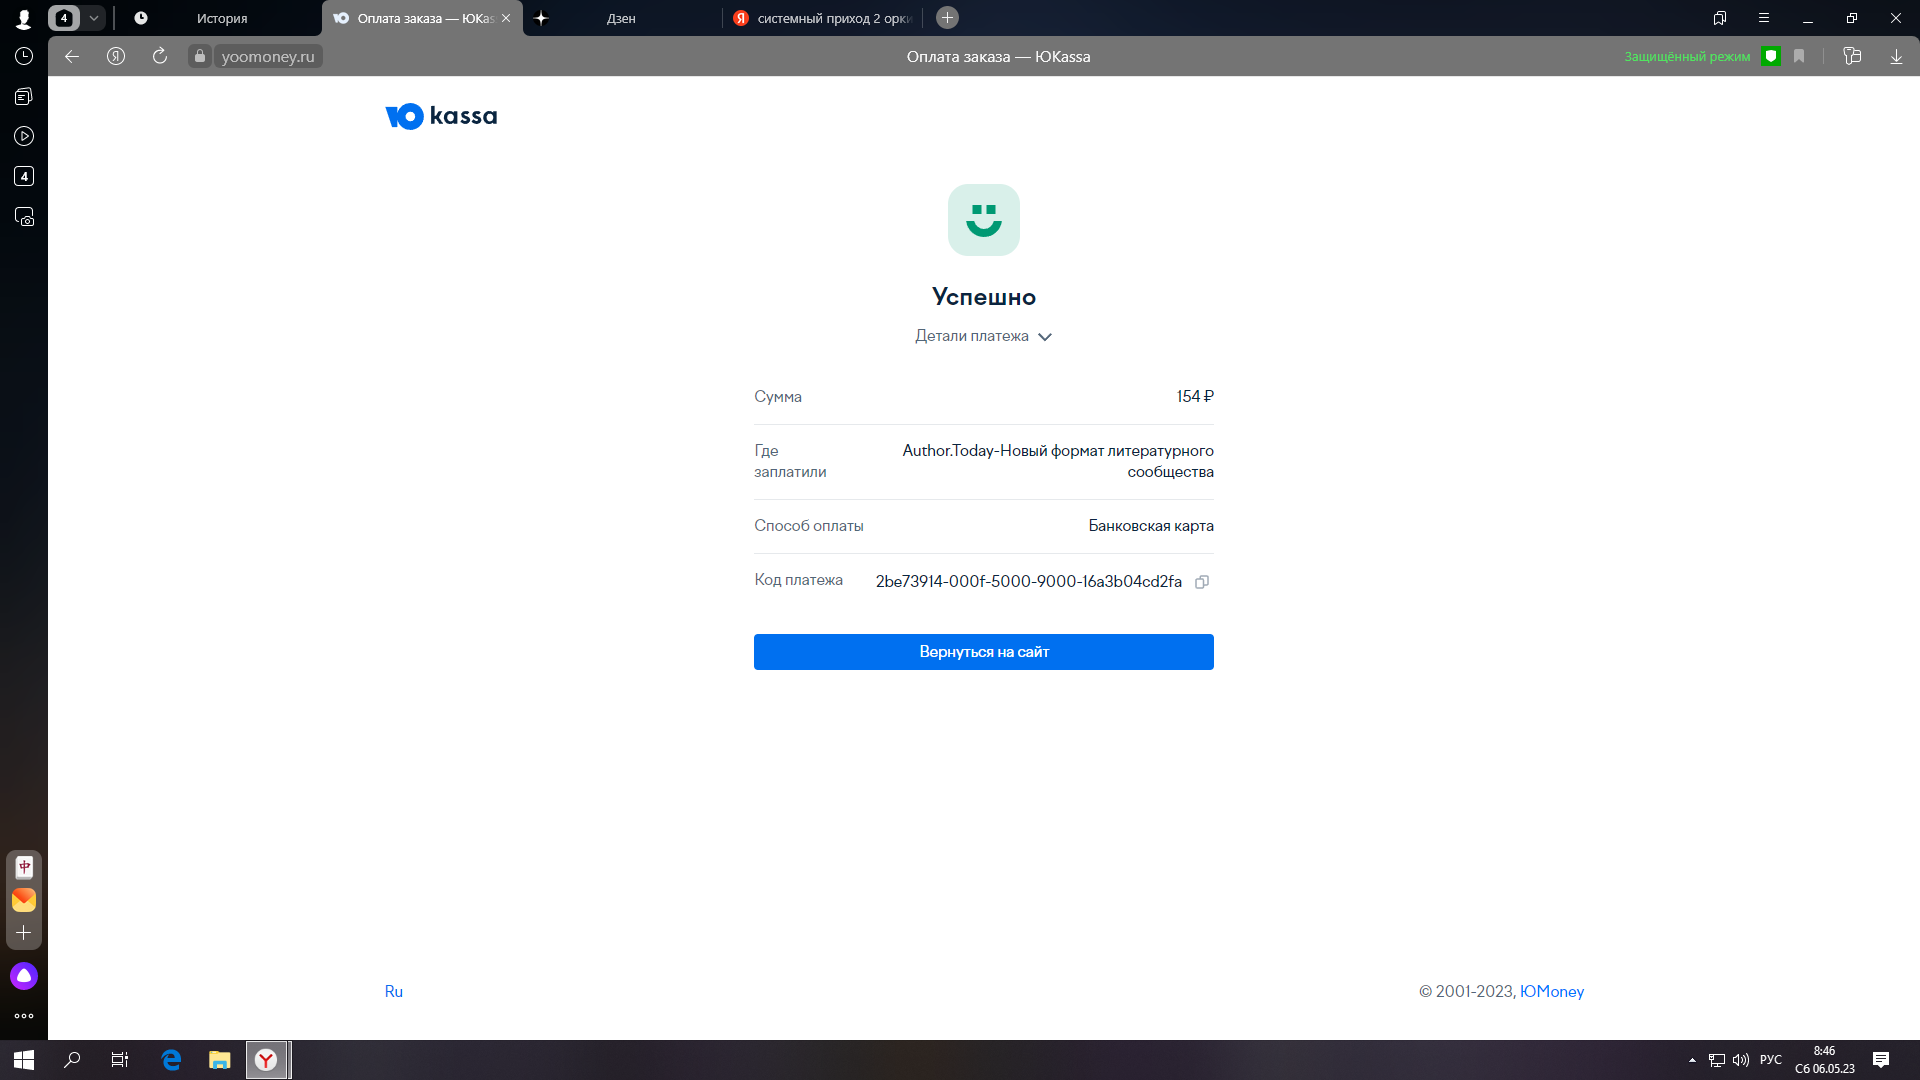Open the ЮMoney footer link
The image size is (1920, 1080).
tap(1552, 992)
